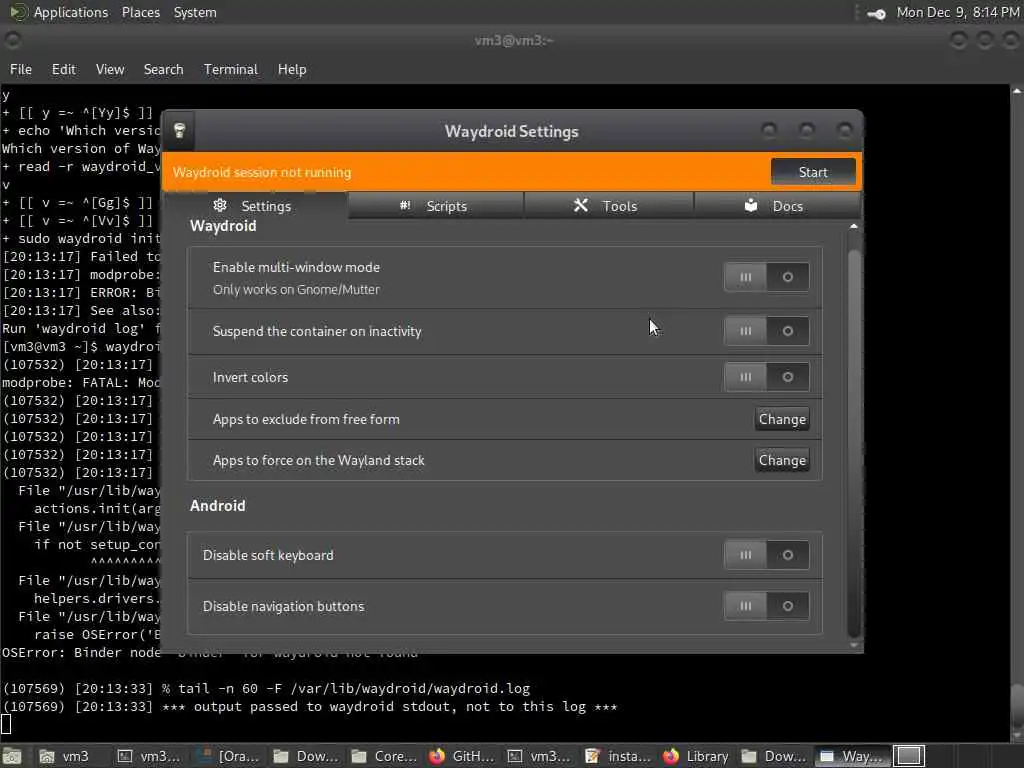Screen dimensions: 1024x768
Task: Click the Waydroid Settings vertical scrollbar
Action: click(x=854, y=443)
